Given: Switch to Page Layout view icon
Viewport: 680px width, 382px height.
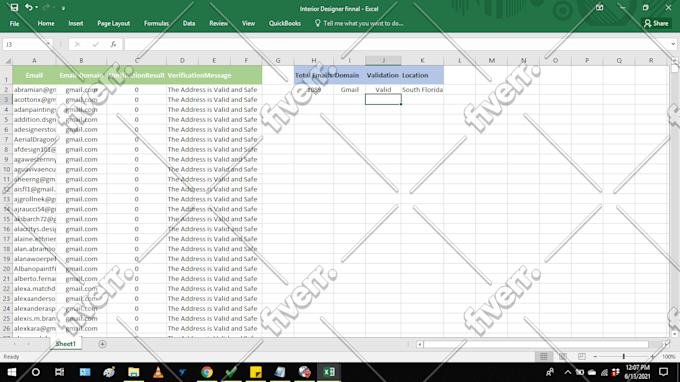Looking at the screenshot, I should tap(562, 356).
